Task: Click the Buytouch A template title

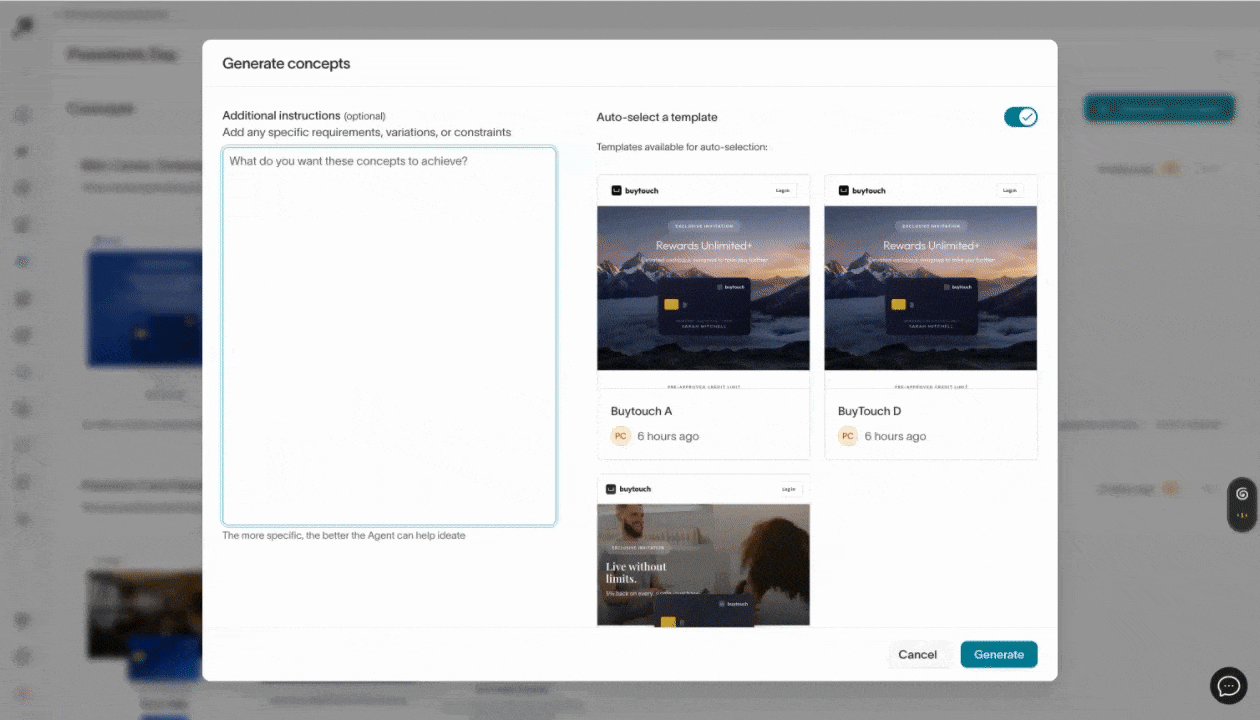Action: 641,411
